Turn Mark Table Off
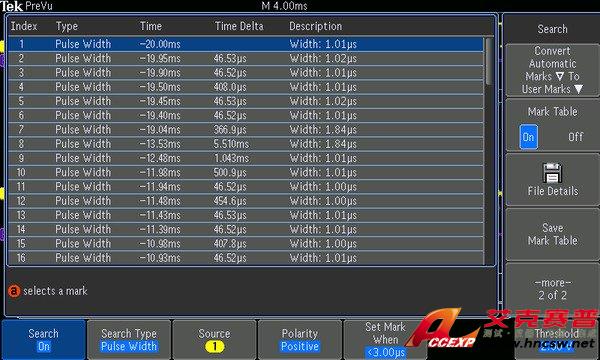The width and height of the screenshot is (600, 360). [x=576, y=137]
